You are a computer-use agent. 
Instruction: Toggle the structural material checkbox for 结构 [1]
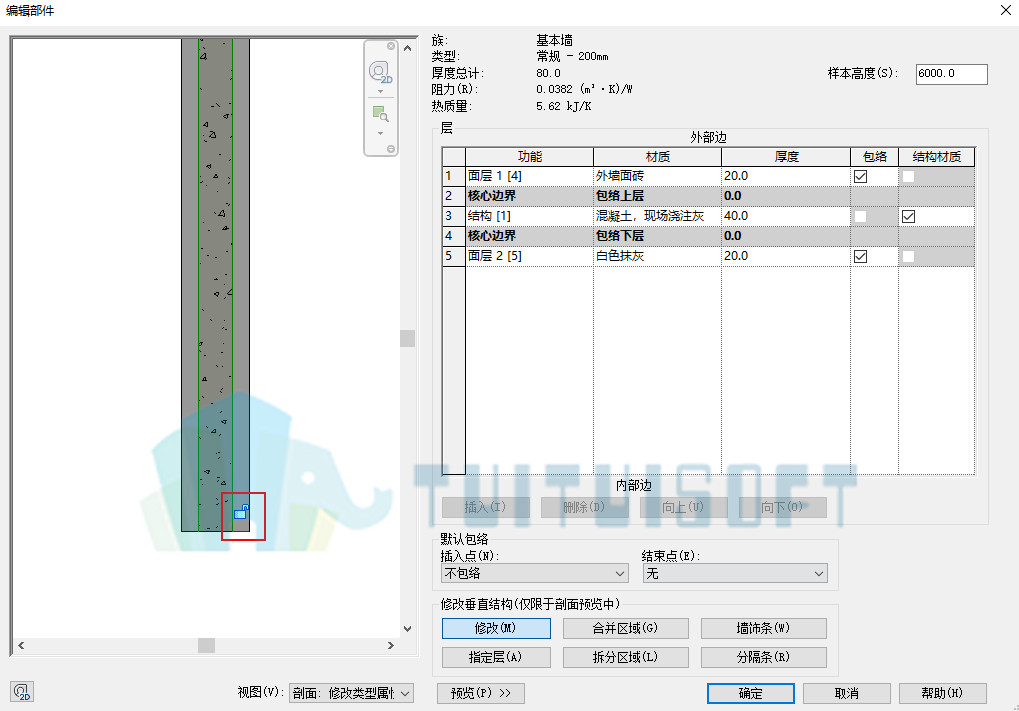click(909, 216)
